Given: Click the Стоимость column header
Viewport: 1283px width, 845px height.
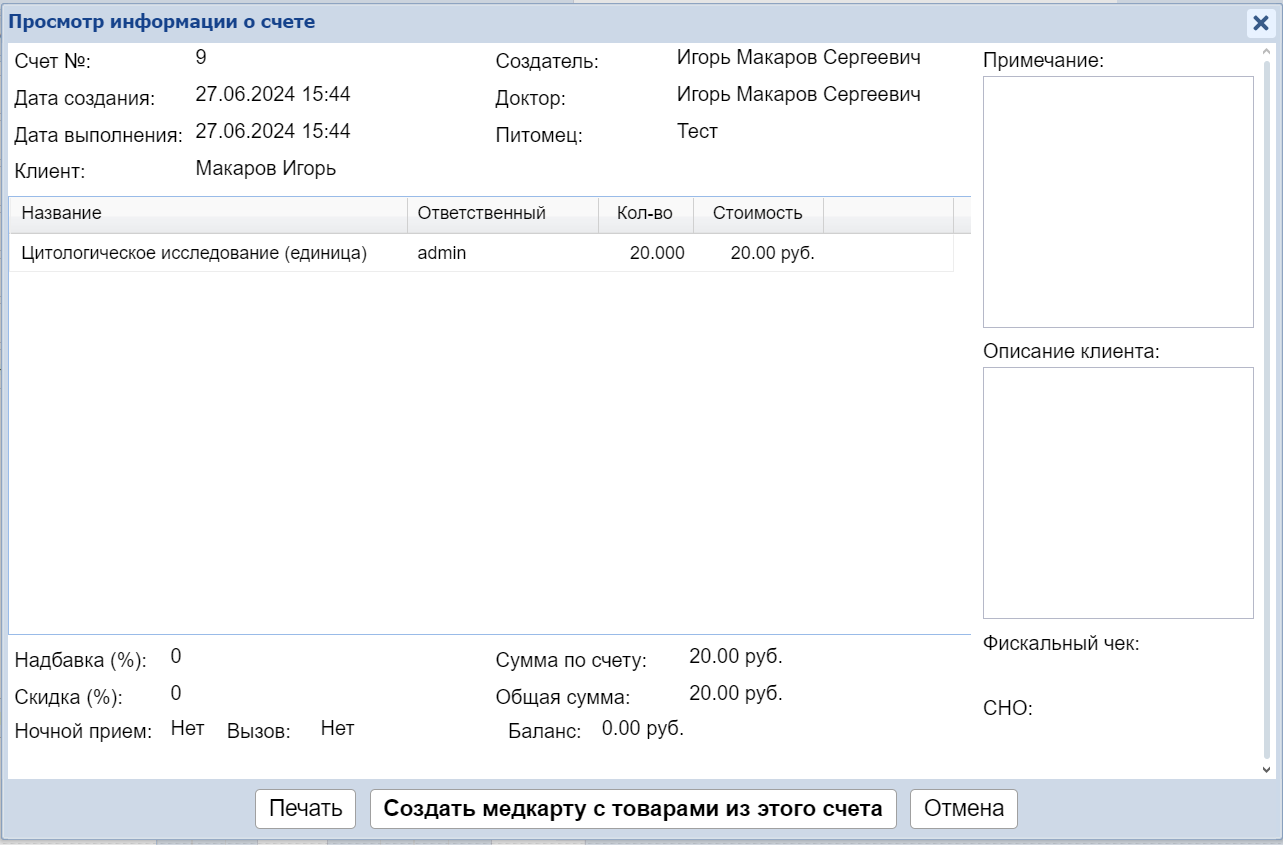Looking at the screenshot, I should (x=757, y=213).
